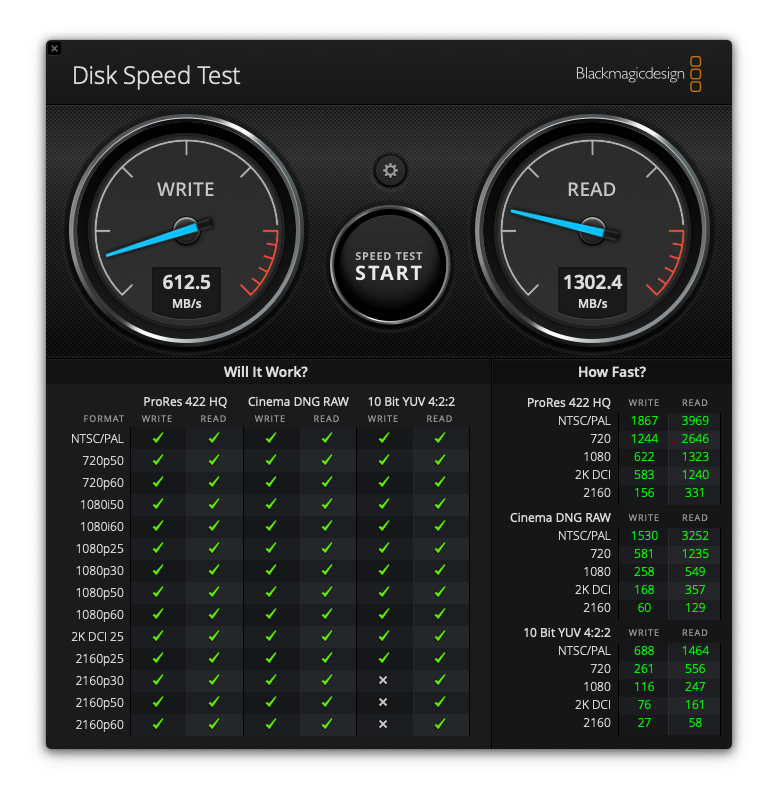Screen dimensions: 778x802
Task: Click the 1080p60 format row label
Action: (x=100, y=615)
